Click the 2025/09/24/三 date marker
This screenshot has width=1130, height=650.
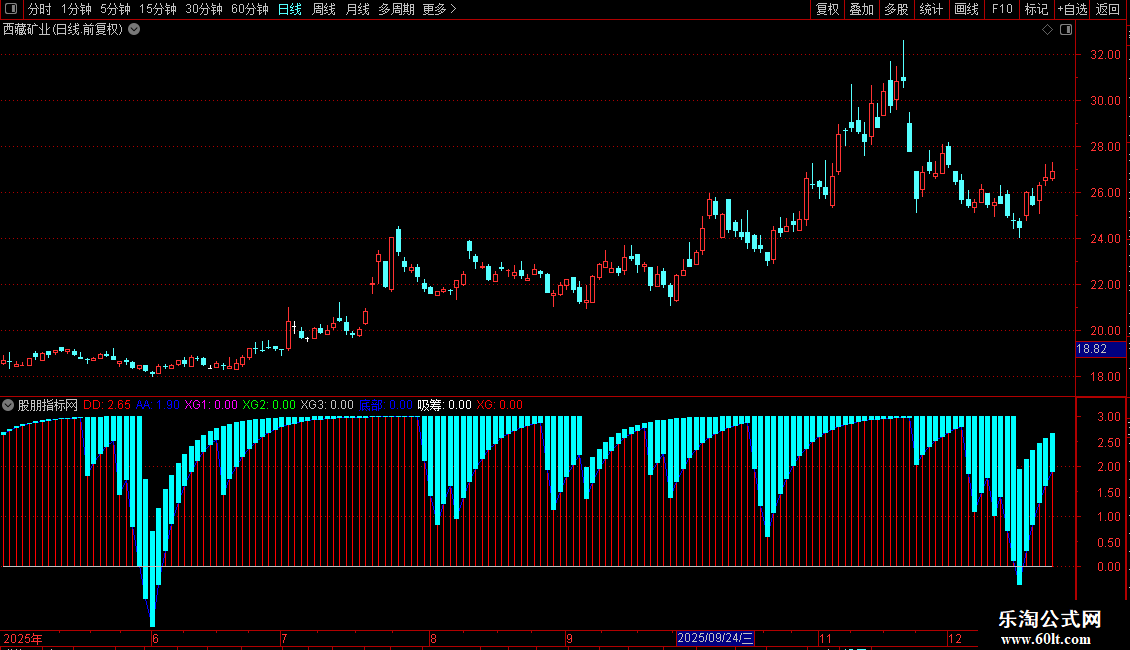(715, 638)
